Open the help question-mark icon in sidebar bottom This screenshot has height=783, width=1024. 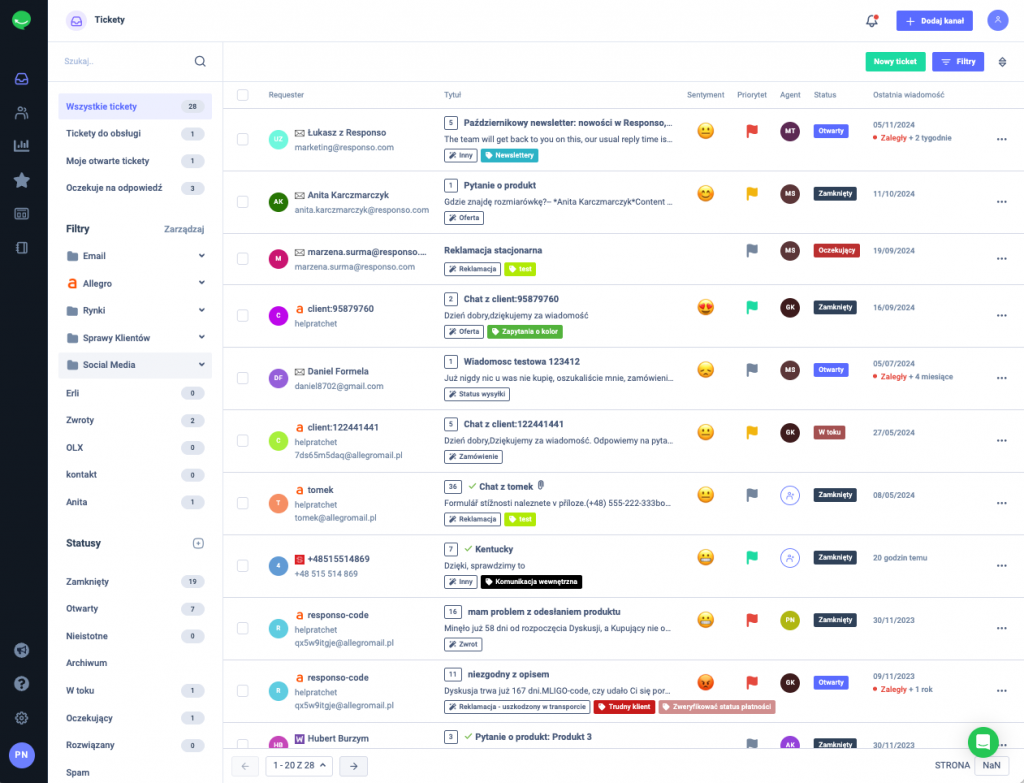click(x=22, y=684)
